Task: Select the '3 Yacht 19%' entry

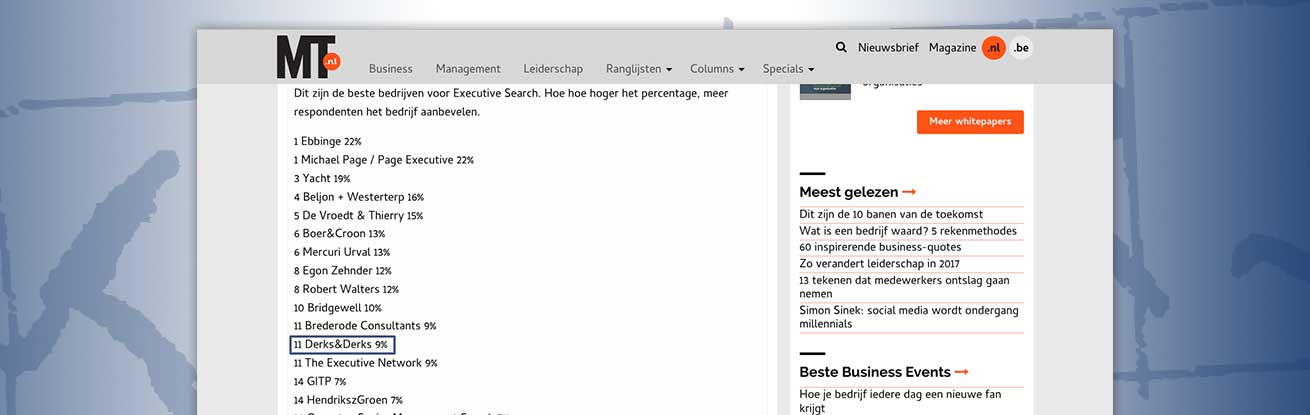Action: 322,178
